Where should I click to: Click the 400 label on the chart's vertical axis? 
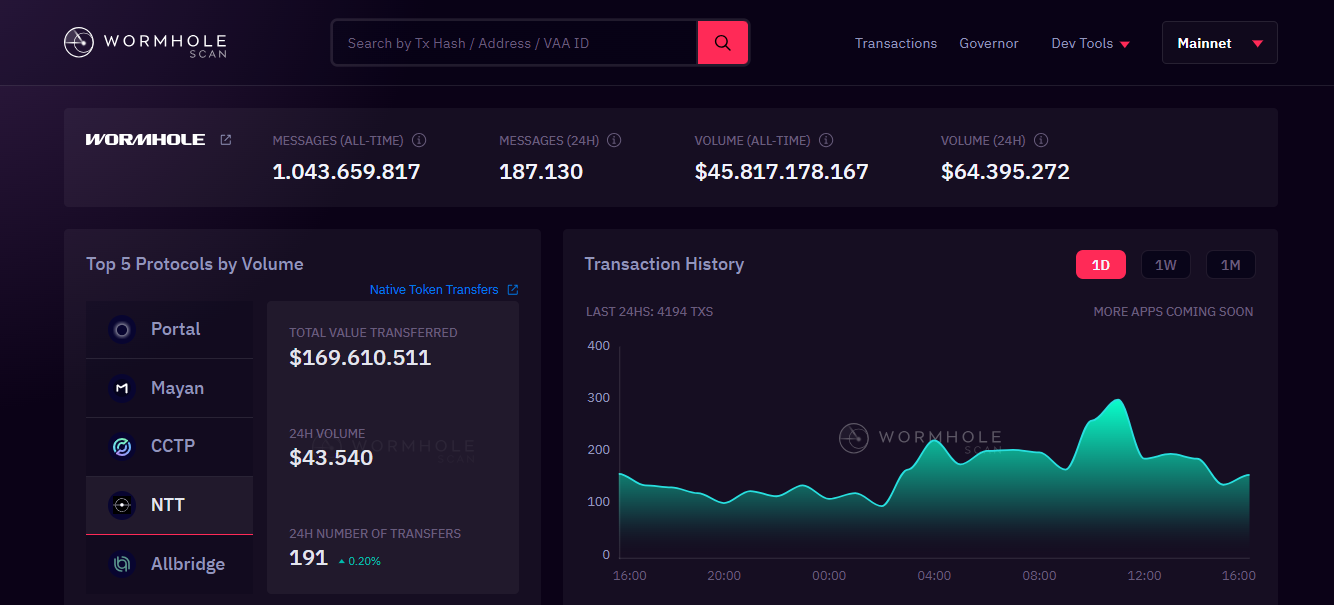[599, 346]
